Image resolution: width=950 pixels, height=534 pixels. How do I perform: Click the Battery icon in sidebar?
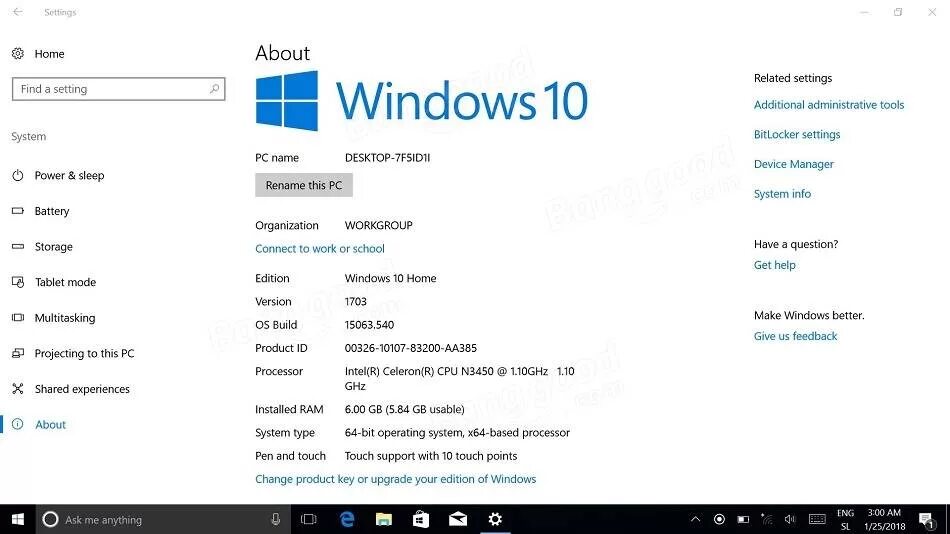[18, 211]
